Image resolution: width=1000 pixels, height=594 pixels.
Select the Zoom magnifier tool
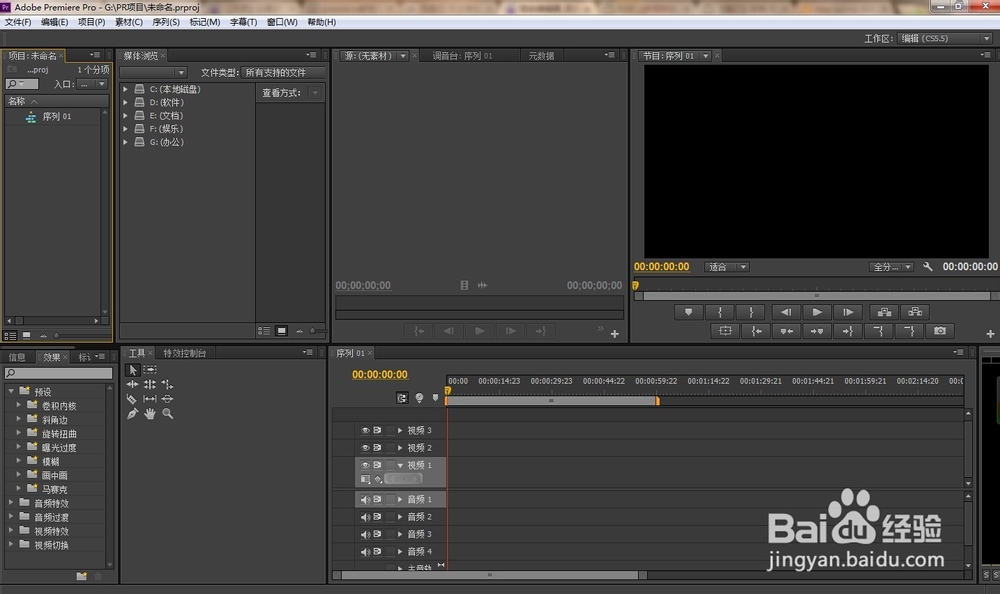(x=167, y=413)
